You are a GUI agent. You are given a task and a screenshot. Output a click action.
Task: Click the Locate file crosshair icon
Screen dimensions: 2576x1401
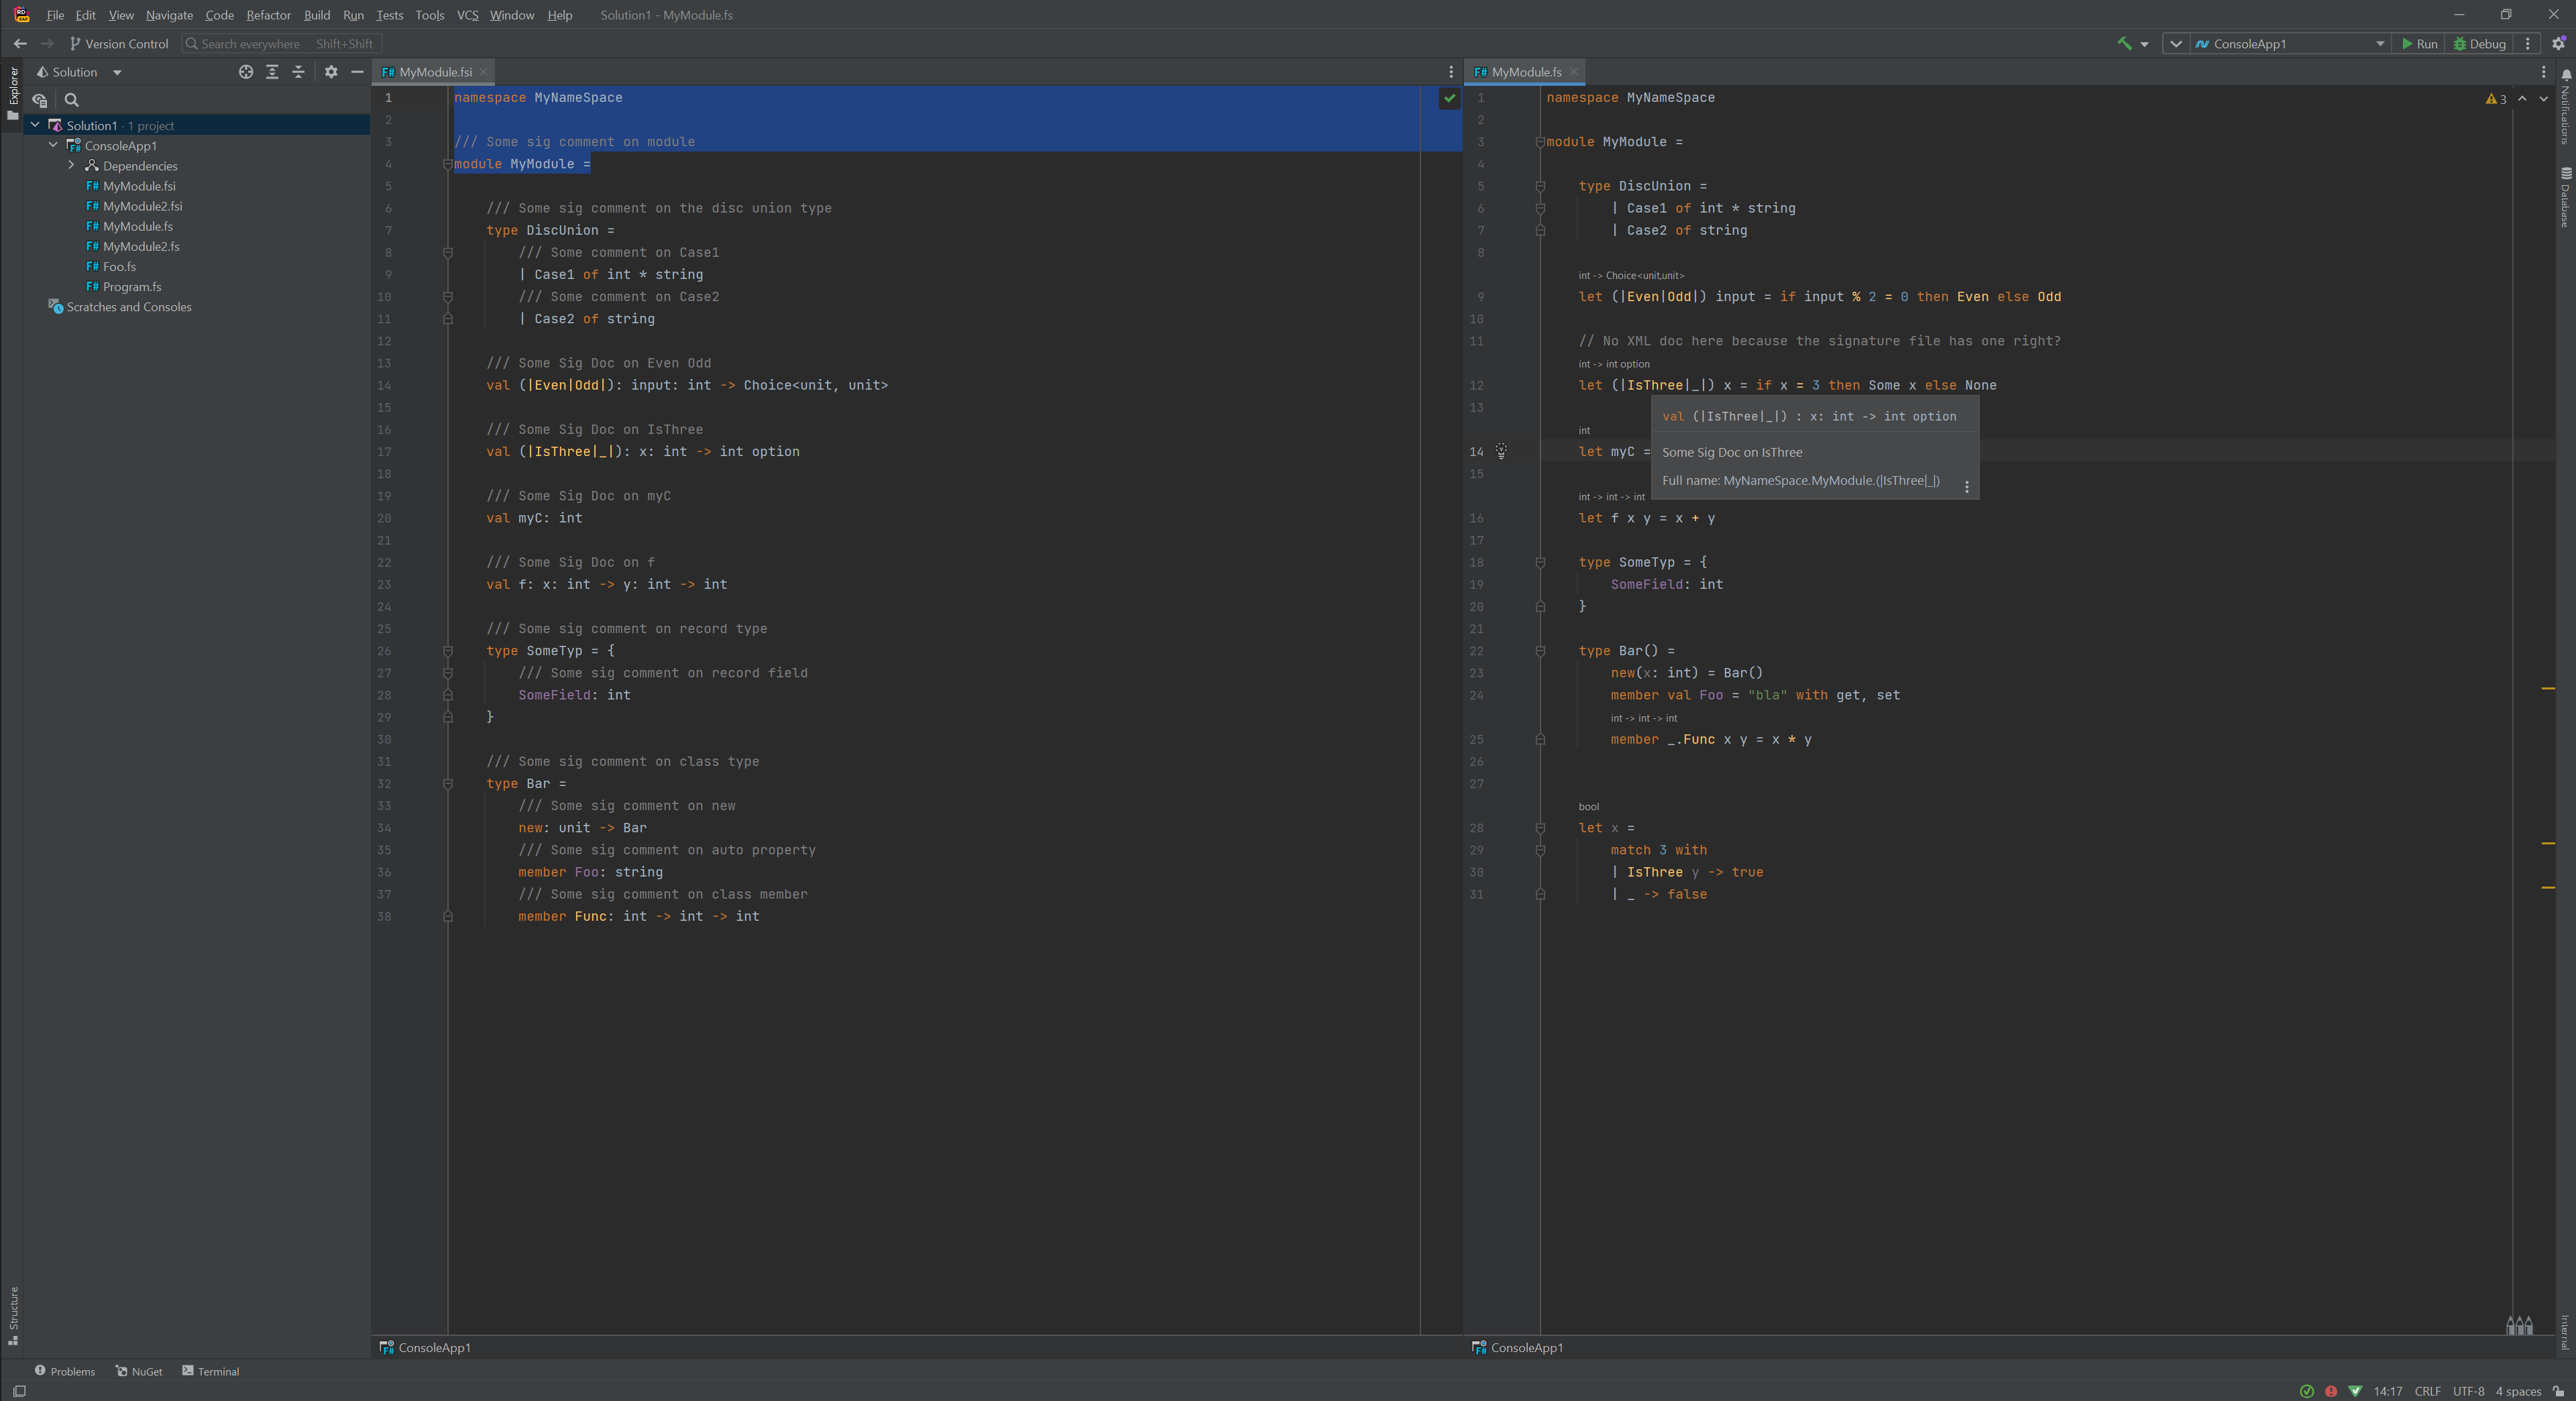click(x=246, y=72)
